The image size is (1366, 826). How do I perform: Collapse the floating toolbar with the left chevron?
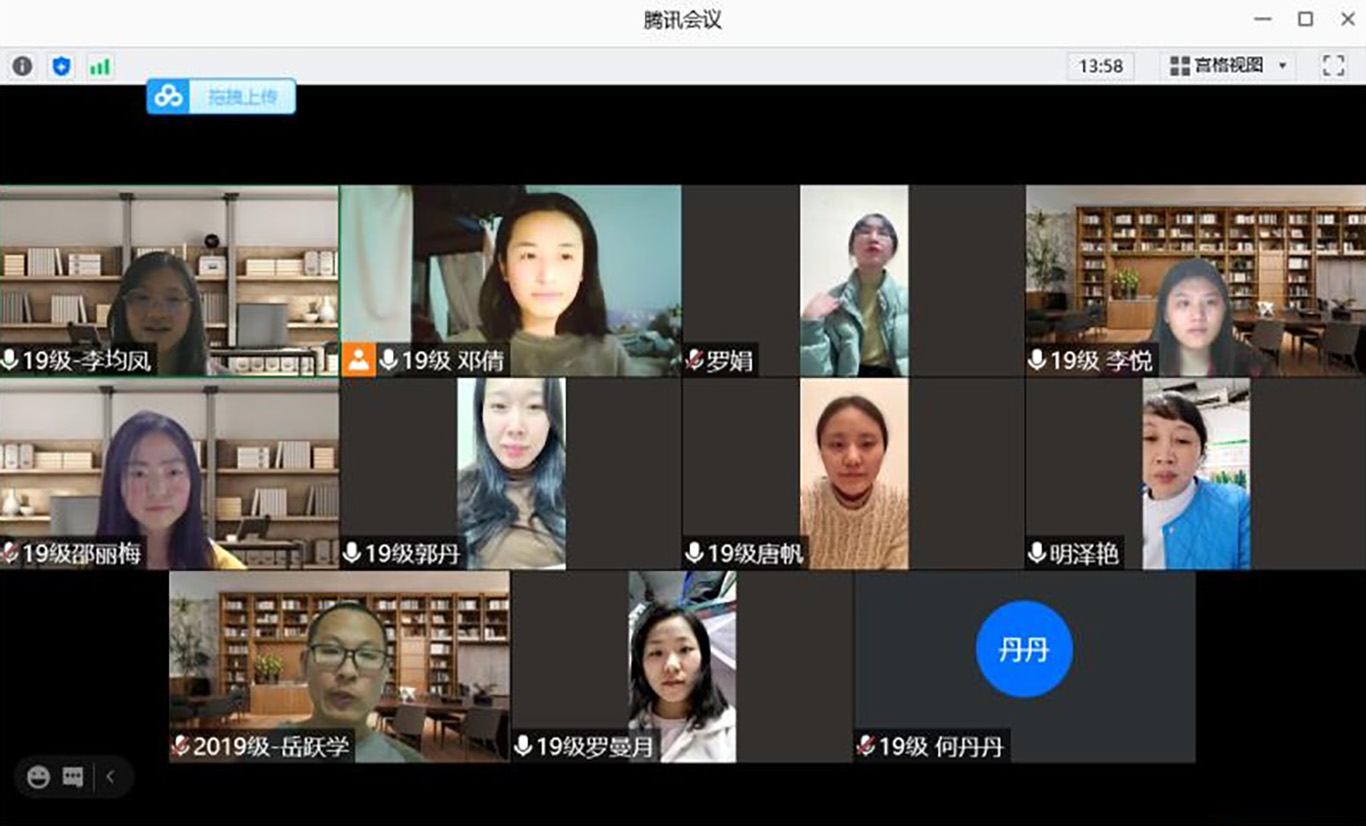(110, 777)
